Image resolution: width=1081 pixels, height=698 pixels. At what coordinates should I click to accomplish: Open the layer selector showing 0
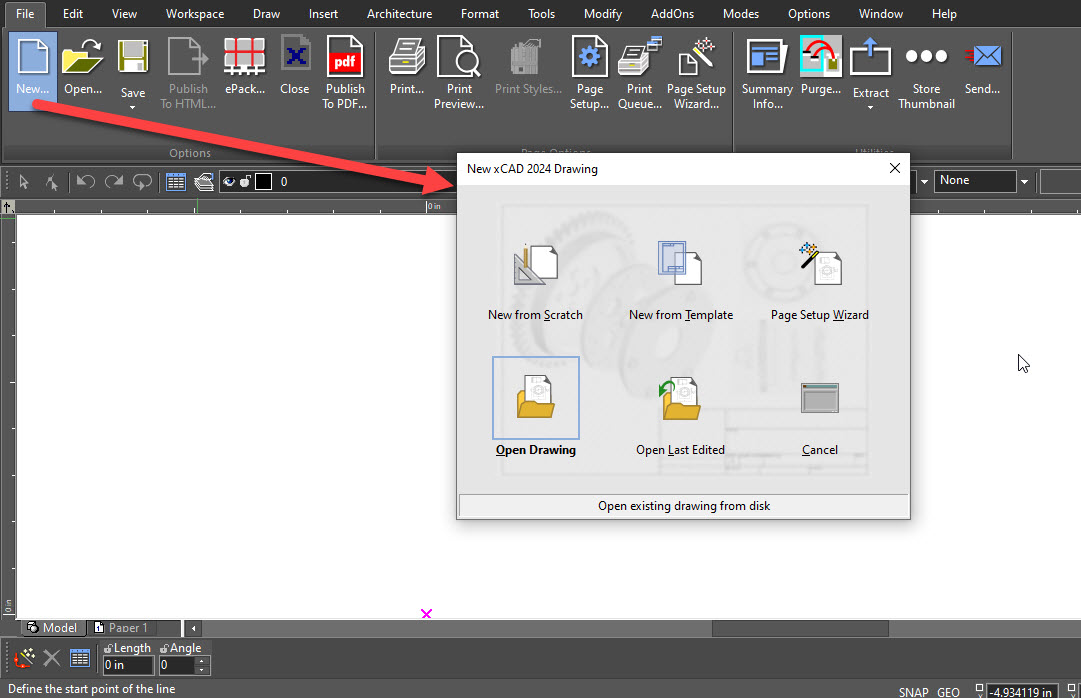[x=338, y=181]
